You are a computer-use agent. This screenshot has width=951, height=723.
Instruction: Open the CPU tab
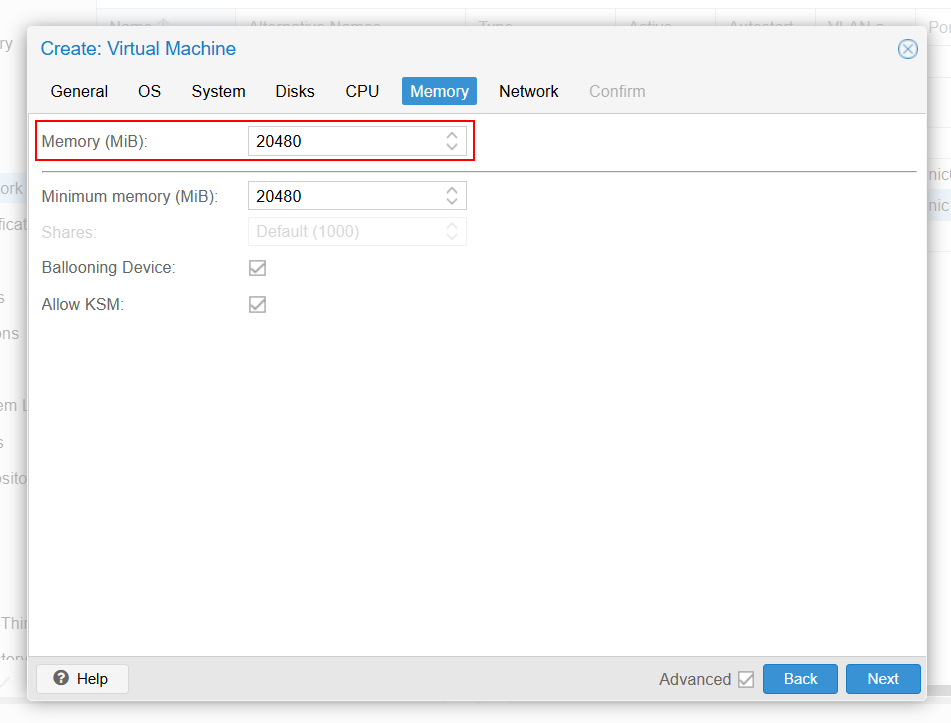(x=362, y=91)
